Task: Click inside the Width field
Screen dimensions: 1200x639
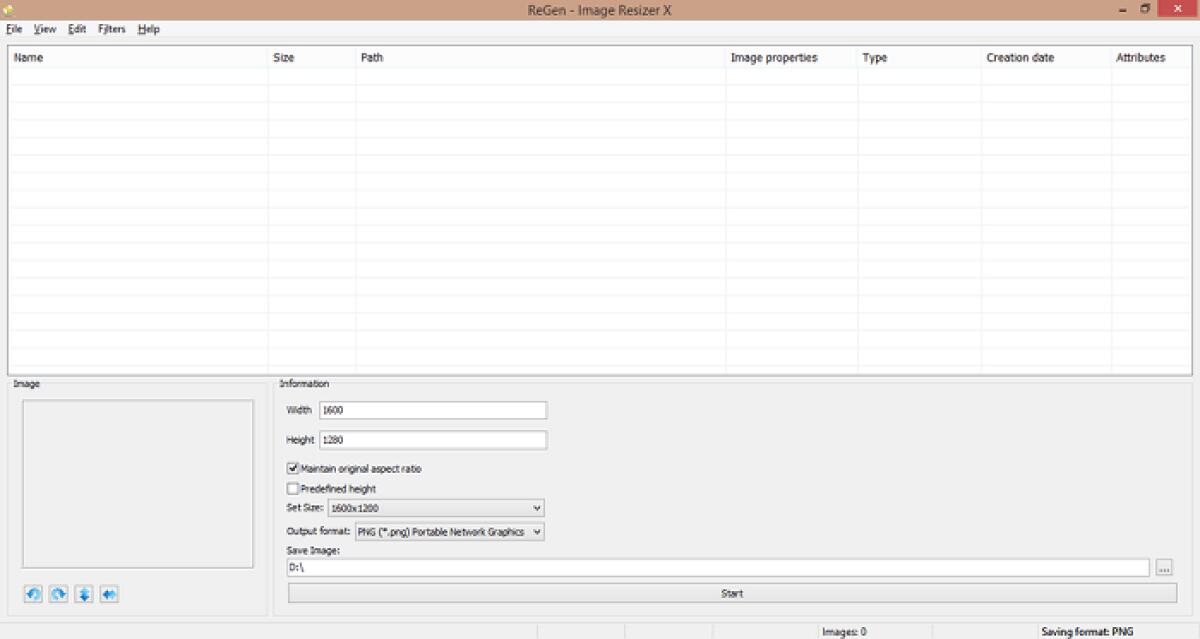Action: coord(430,410)
